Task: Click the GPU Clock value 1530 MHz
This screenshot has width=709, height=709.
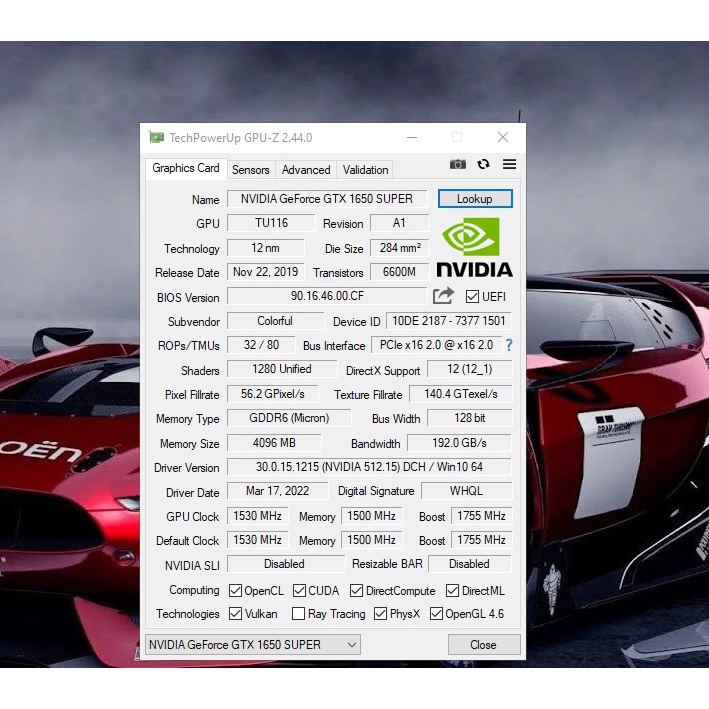Action: pos(257,516)
